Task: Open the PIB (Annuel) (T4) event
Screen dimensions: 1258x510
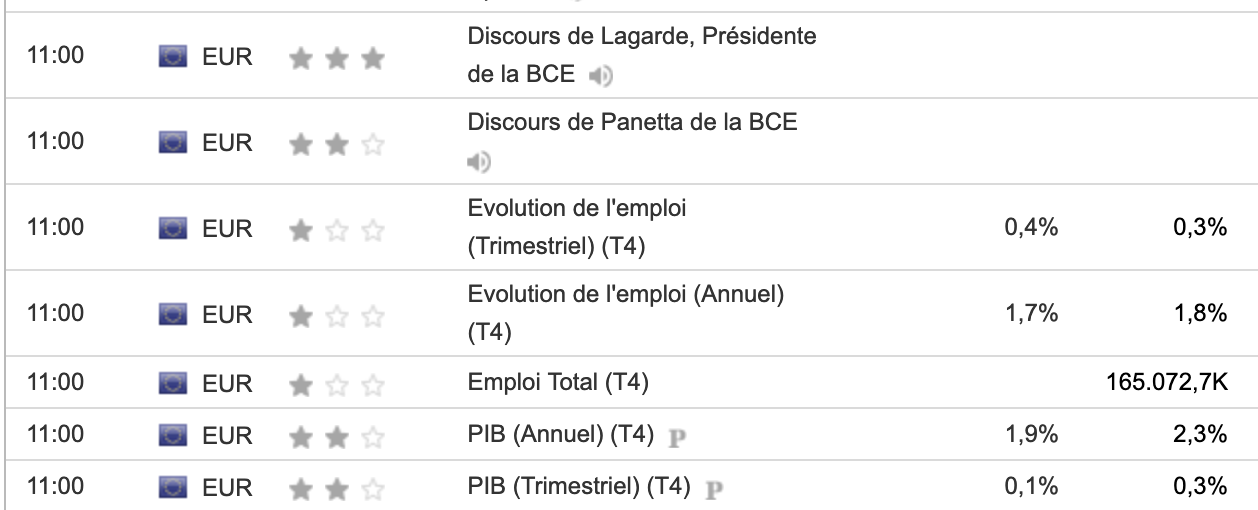Action: tap(560, 435)
